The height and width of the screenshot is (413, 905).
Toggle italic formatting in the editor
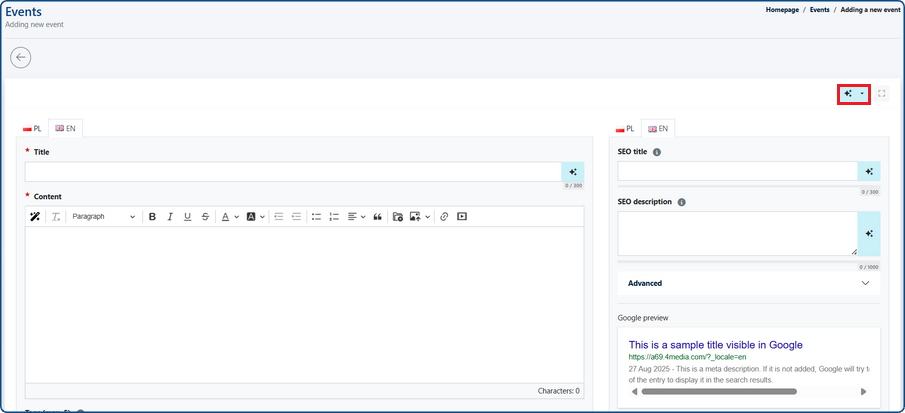(x=170, y=217)
